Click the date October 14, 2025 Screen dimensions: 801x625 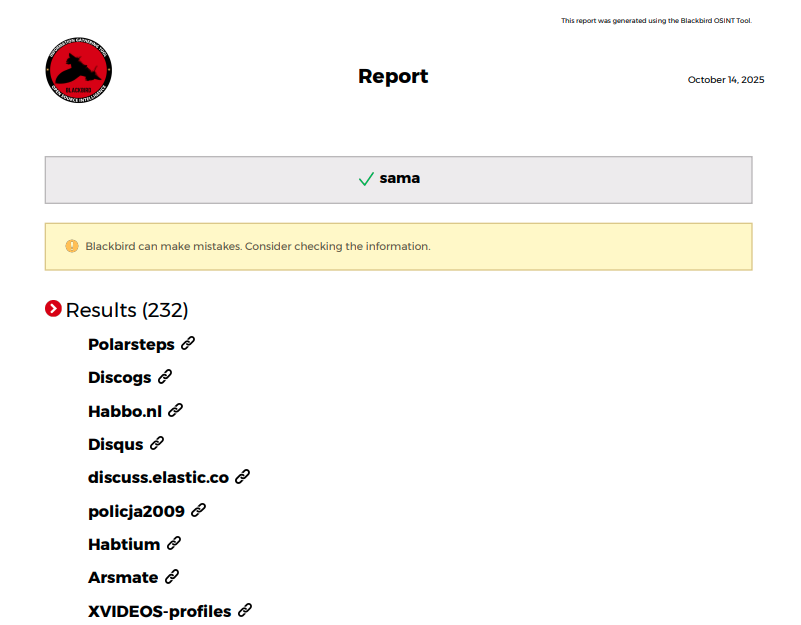[x=726, y=80]
